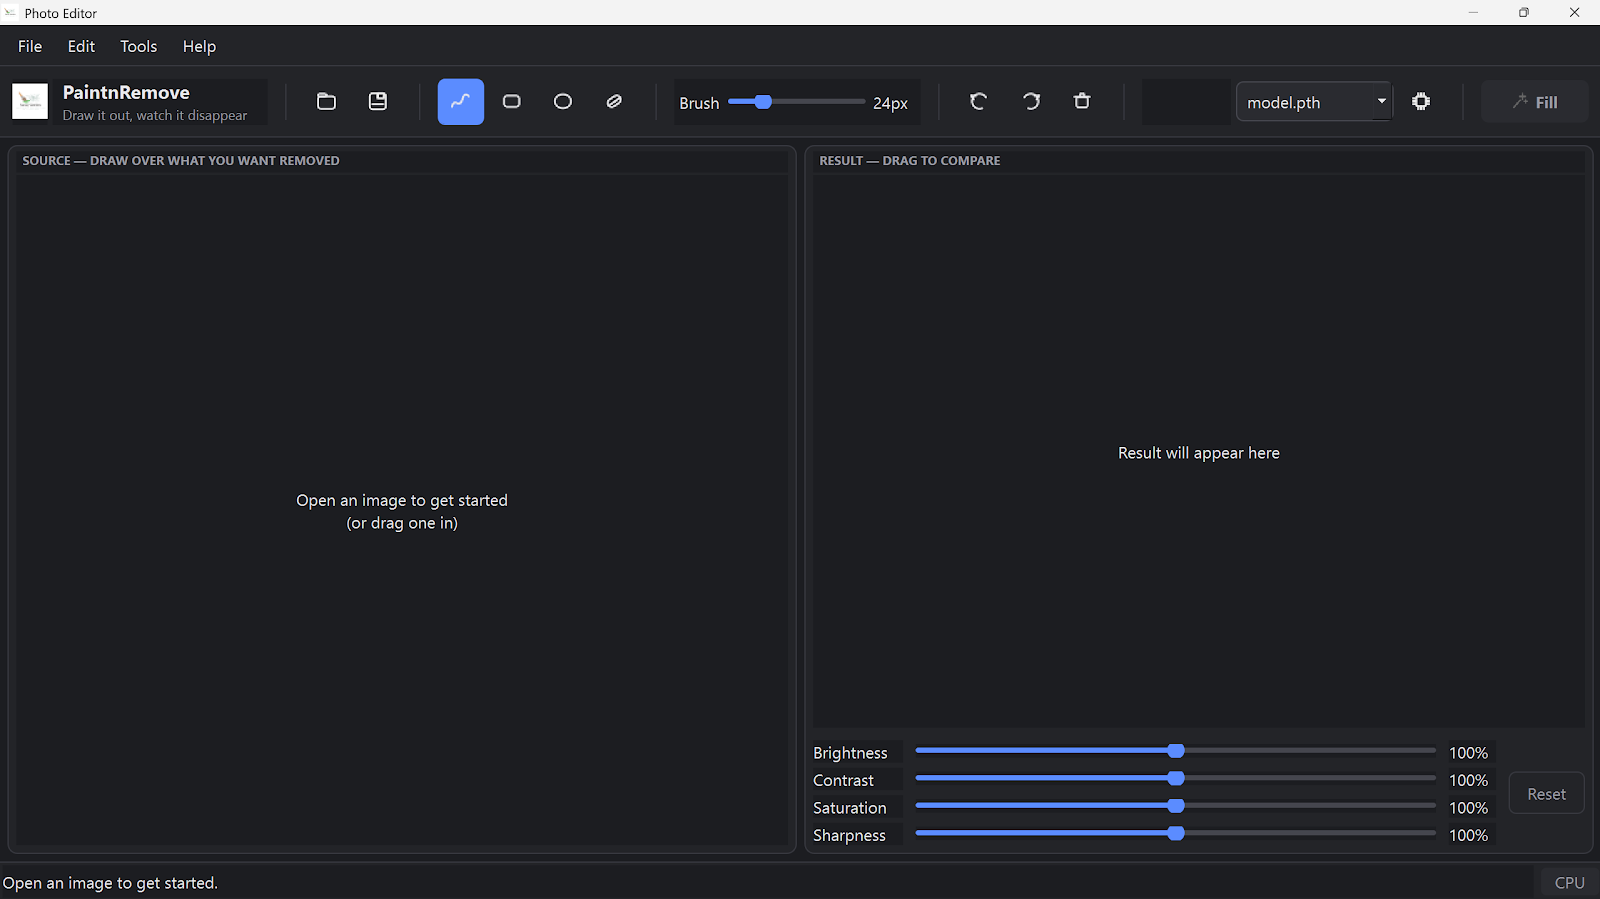Open the Help menu

point(199,46)
